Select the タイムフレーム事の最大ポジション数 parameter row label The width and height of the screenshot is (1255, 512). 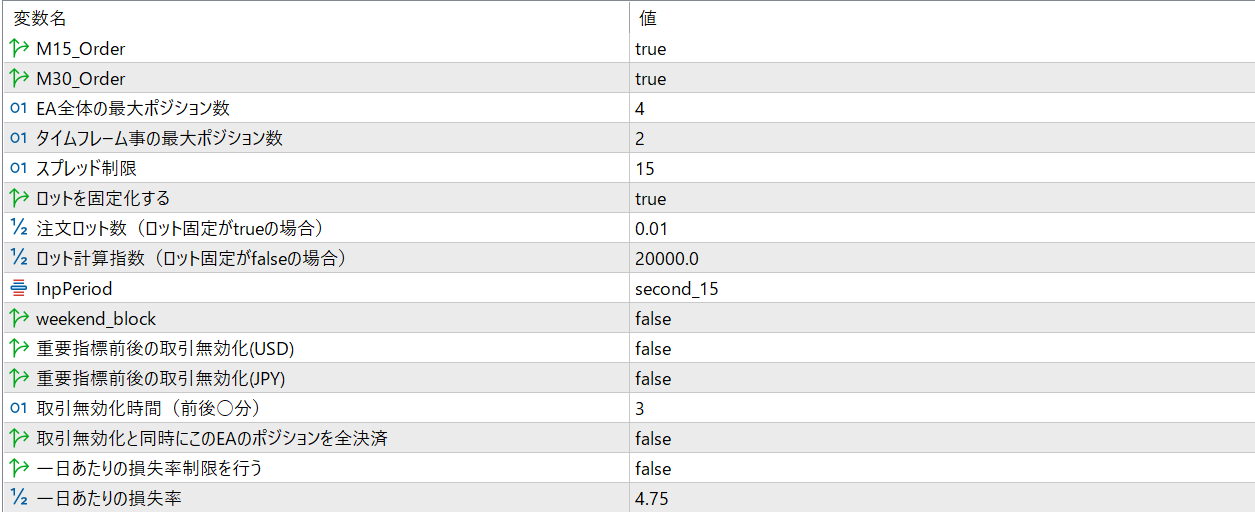tap(159, 138)
